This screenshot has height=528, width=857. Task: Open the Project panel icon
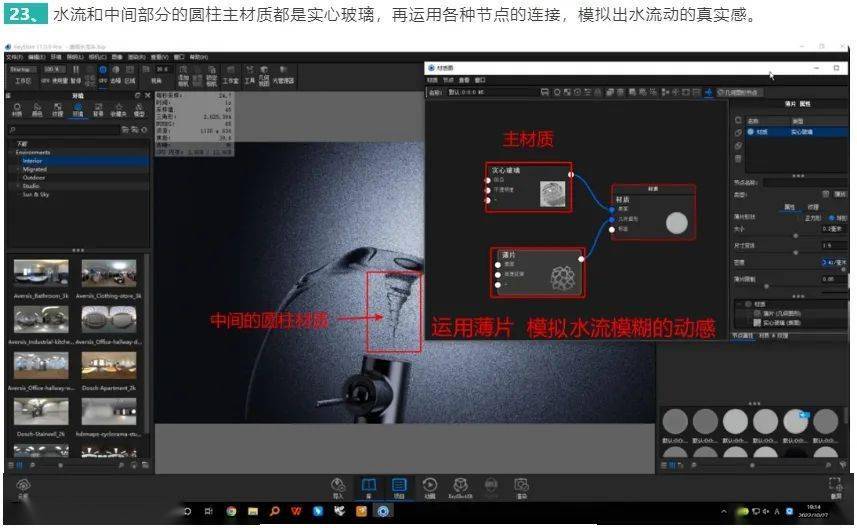click(x=399, y=488)
